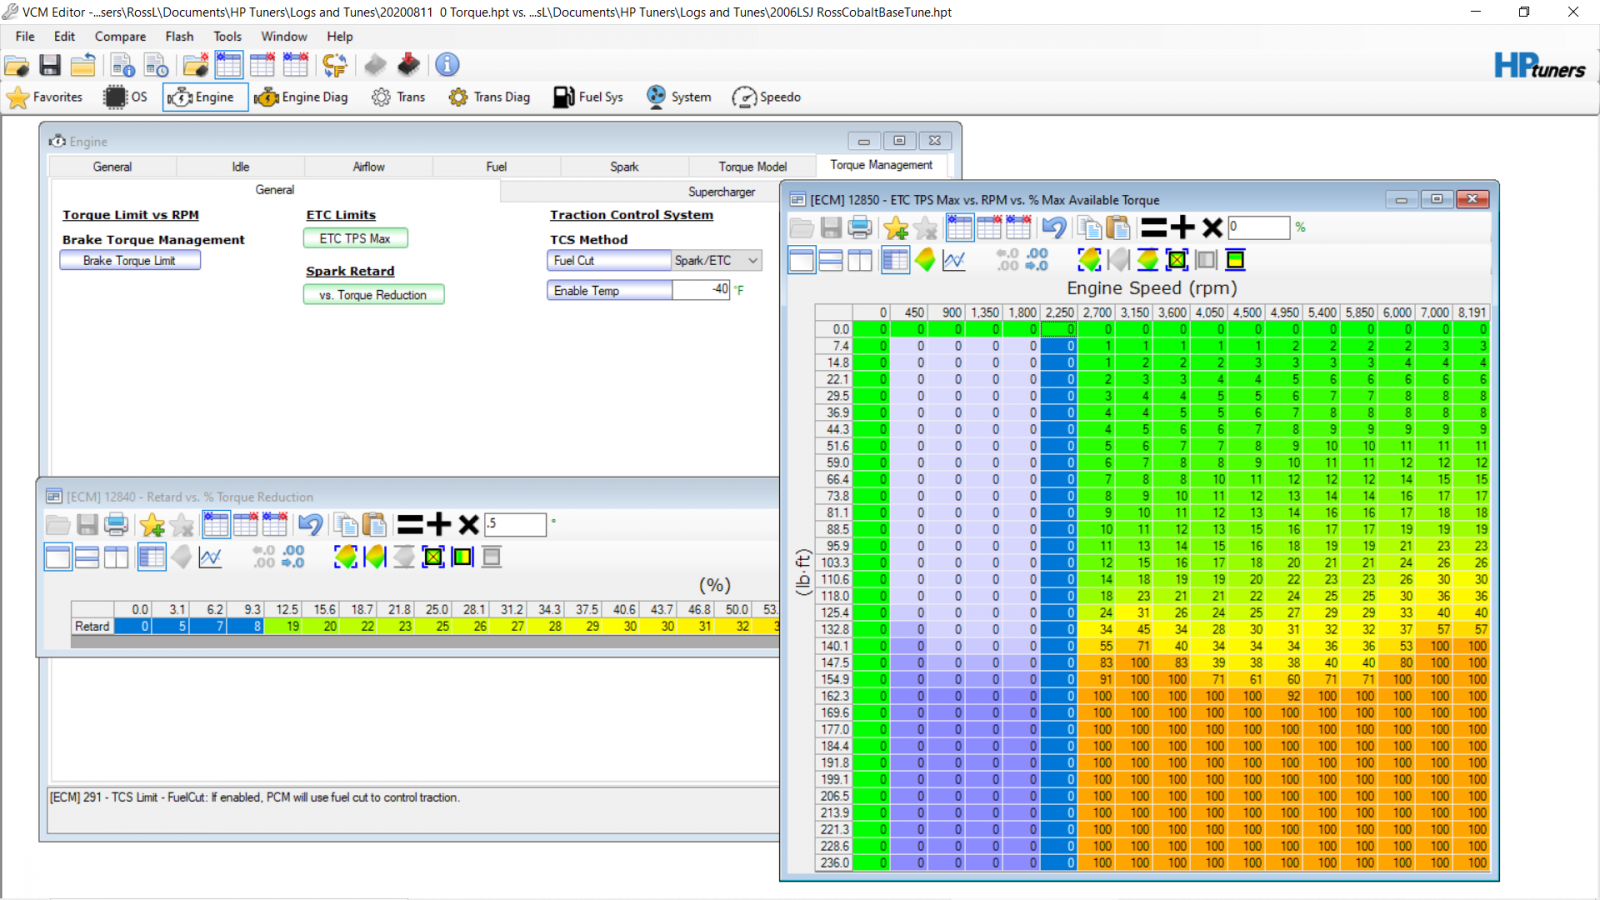Click the ETC TPS Max button
This screenshot has width=1600, height=900.
point(355,239)
